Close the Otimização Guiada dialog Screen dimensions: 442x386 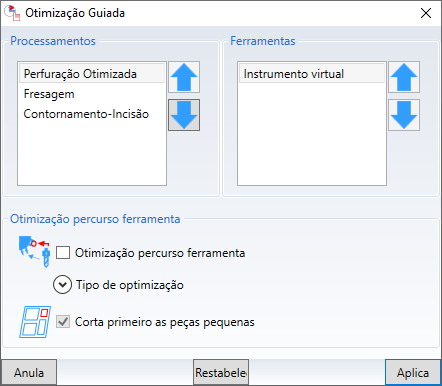click(426, 13)
